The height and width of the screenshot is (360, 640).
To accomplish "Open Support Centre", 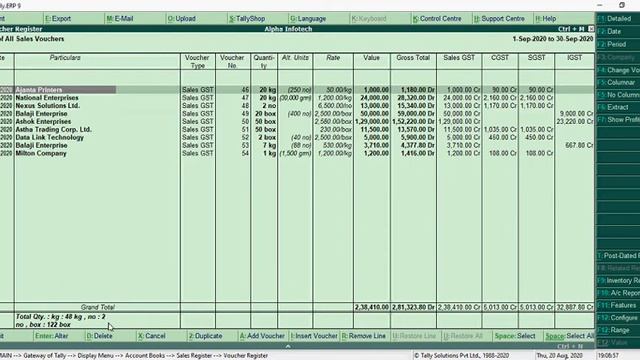I will tap(499, 19).
